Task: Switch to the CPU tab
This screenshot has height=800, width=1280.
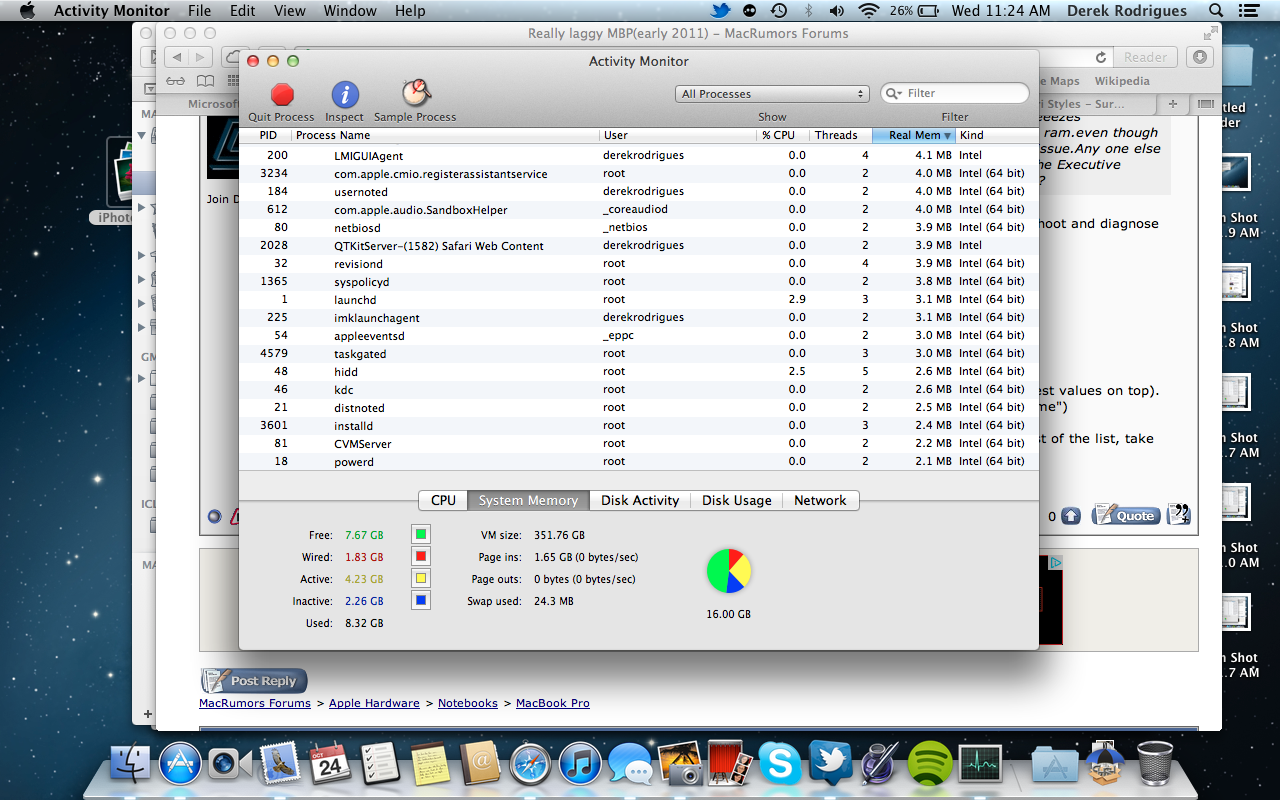Action: pos(443,500)
